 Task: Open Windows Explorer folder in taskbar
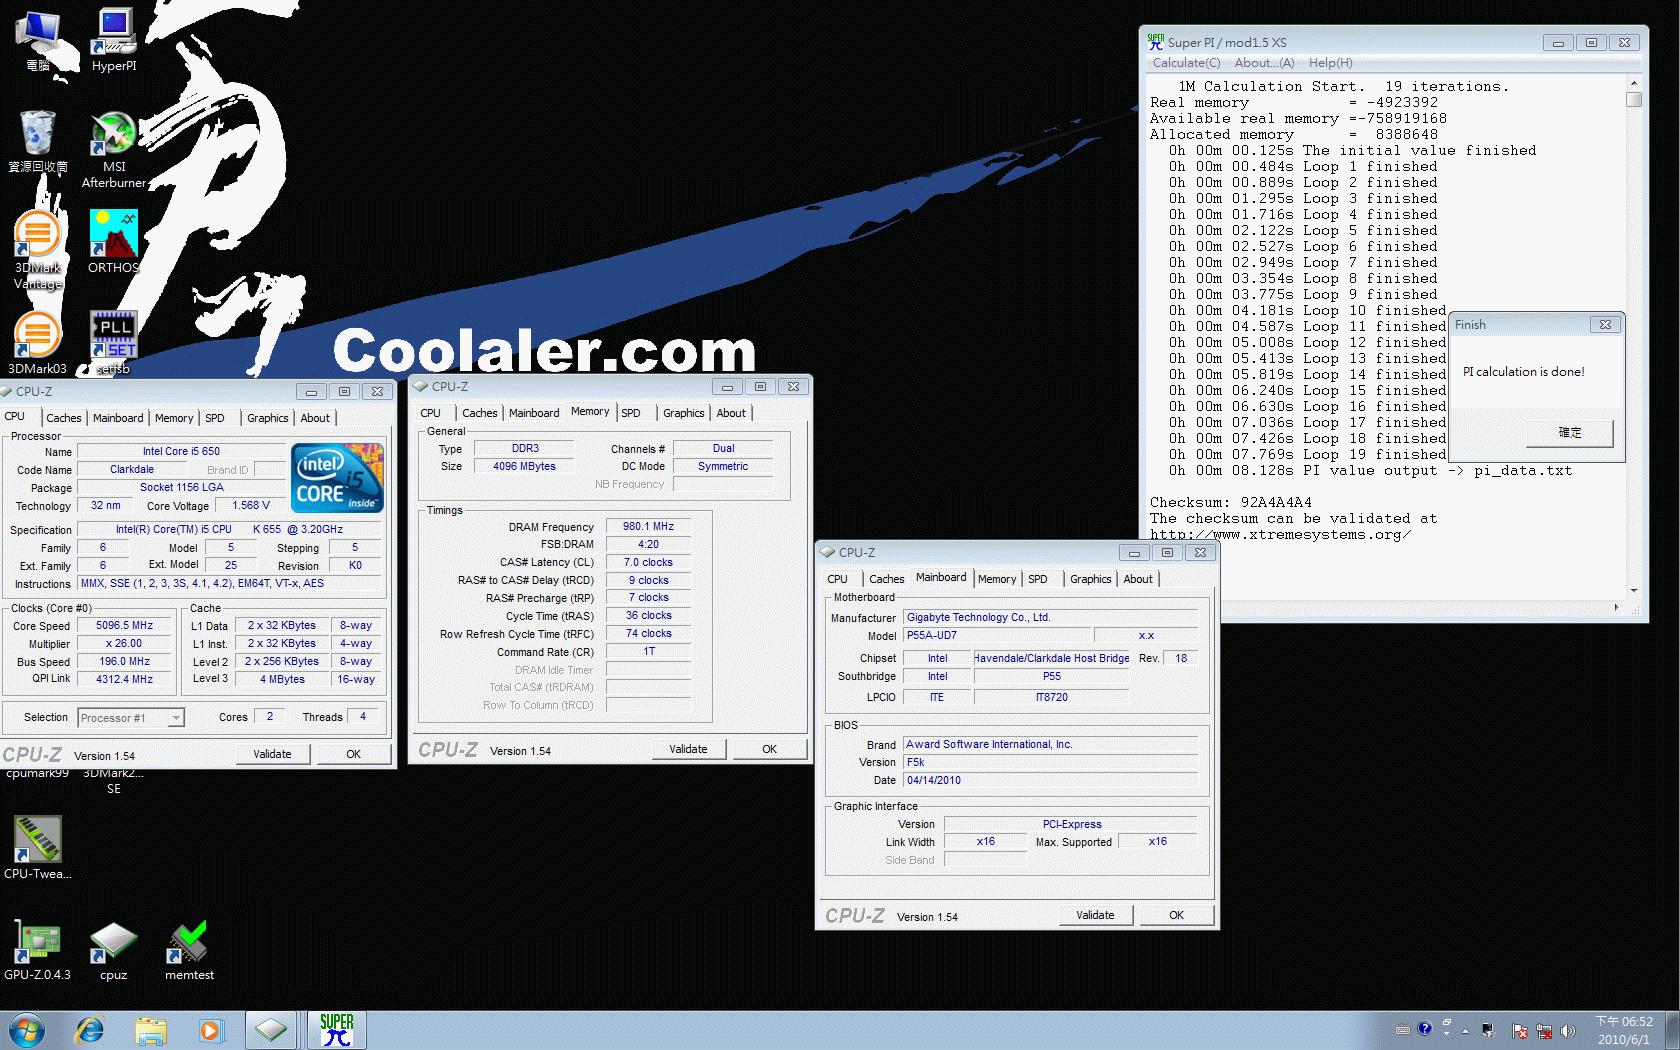tap(151, 1030)
